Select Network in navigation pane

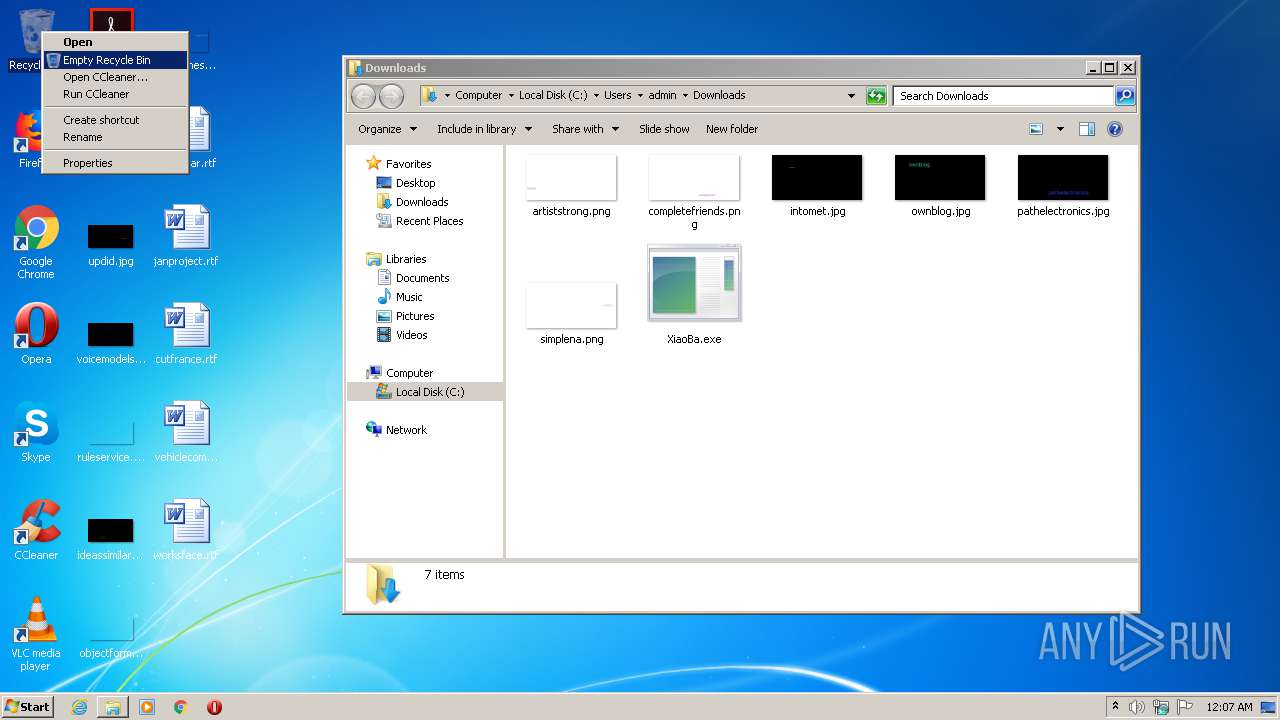tap(406, 430)
